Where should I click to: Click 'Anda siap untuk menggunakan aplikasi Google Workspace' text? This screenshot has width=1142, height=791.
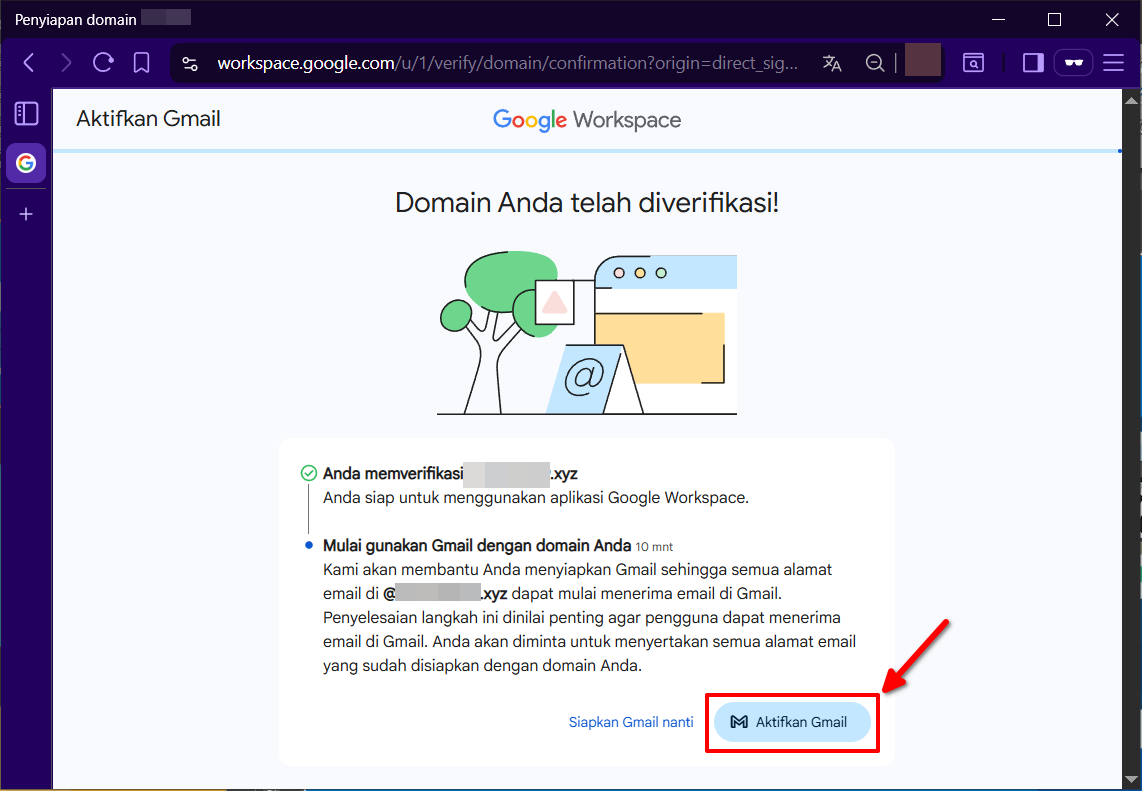pyautogui.click(x=536, y=497)
